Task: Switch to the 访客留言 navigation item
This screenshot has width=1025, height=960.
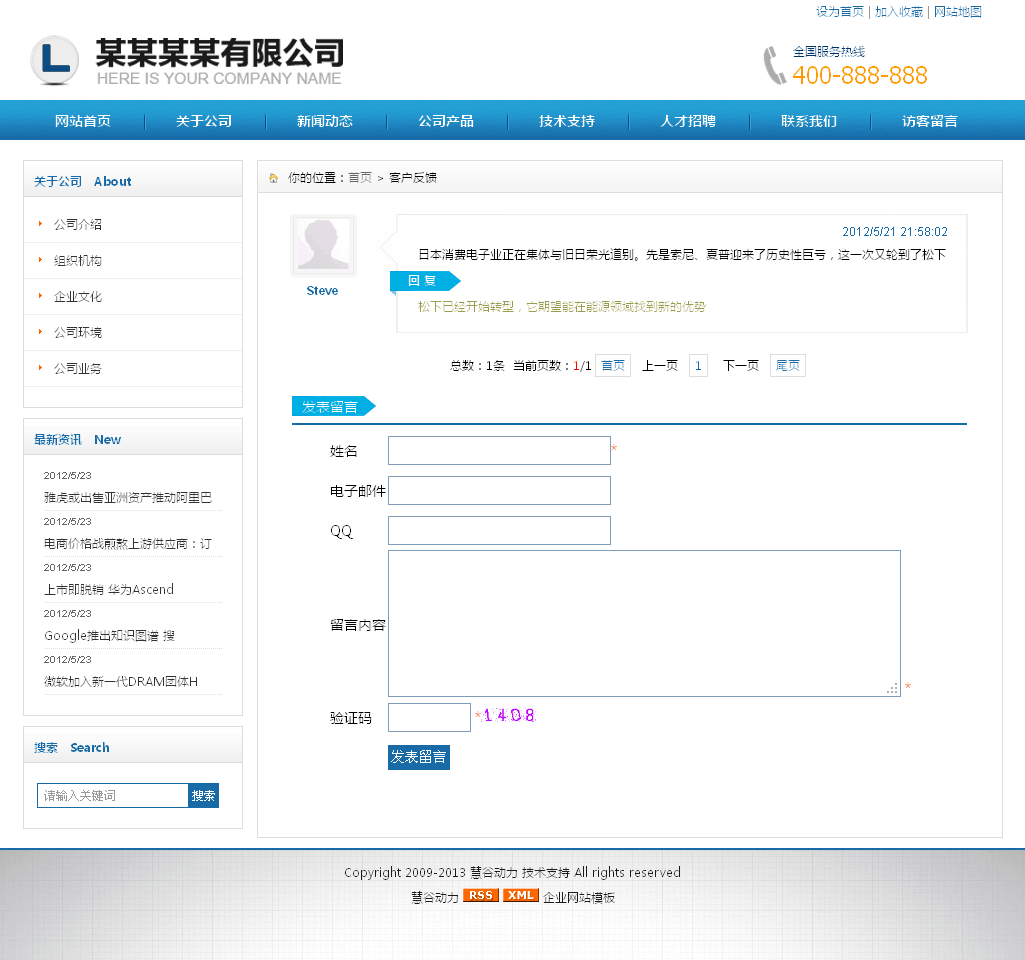Action: tap(930, 120)
